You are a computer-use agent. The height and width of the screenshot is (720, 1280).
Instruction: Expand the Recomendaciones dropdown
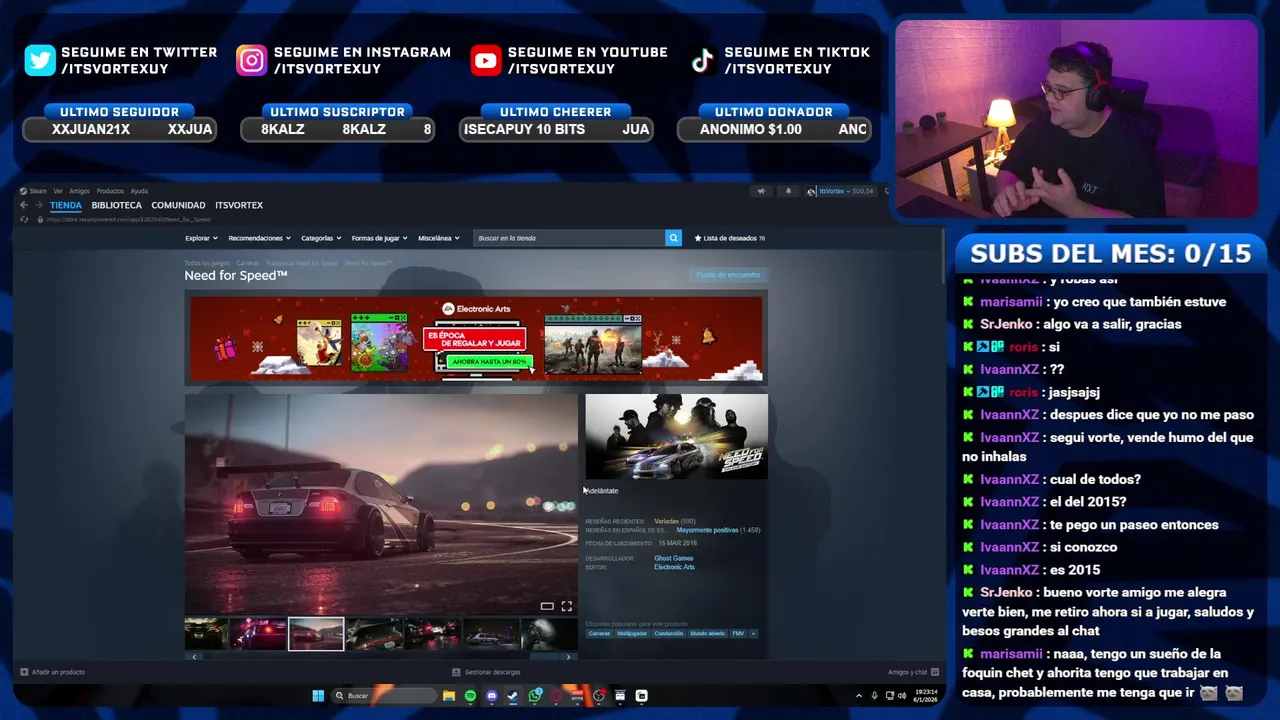(x=259, y=238)
